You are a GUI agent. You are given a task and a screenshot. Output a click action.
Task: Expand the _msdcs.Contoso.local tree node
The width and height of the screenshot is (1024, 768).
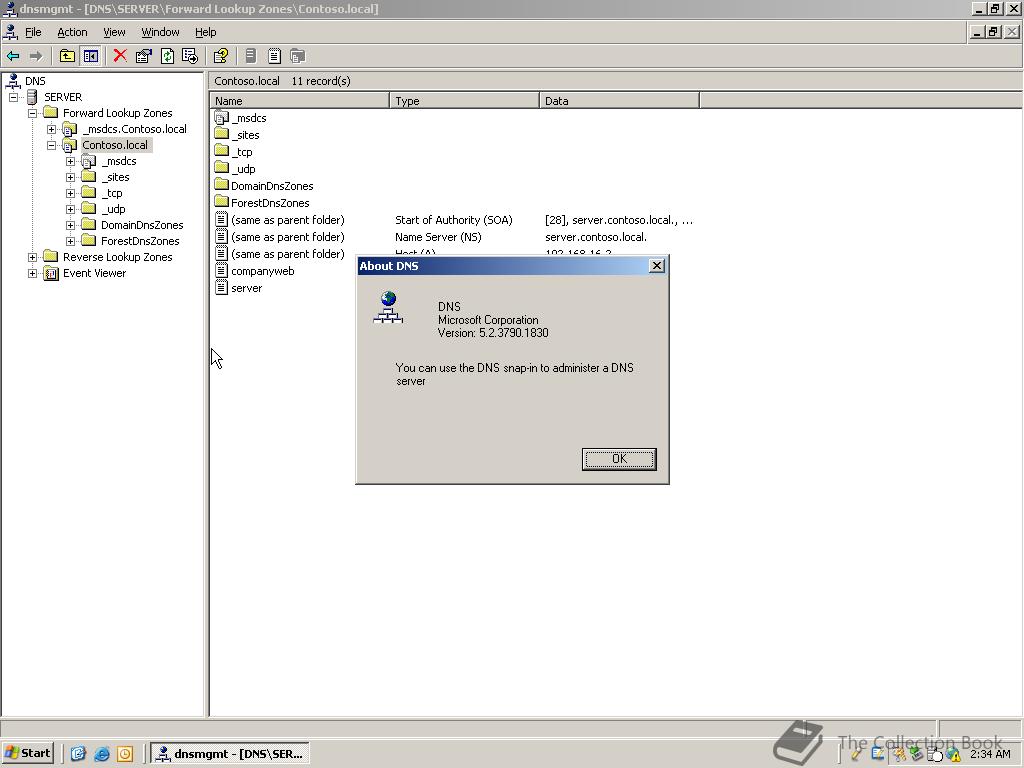51,129
